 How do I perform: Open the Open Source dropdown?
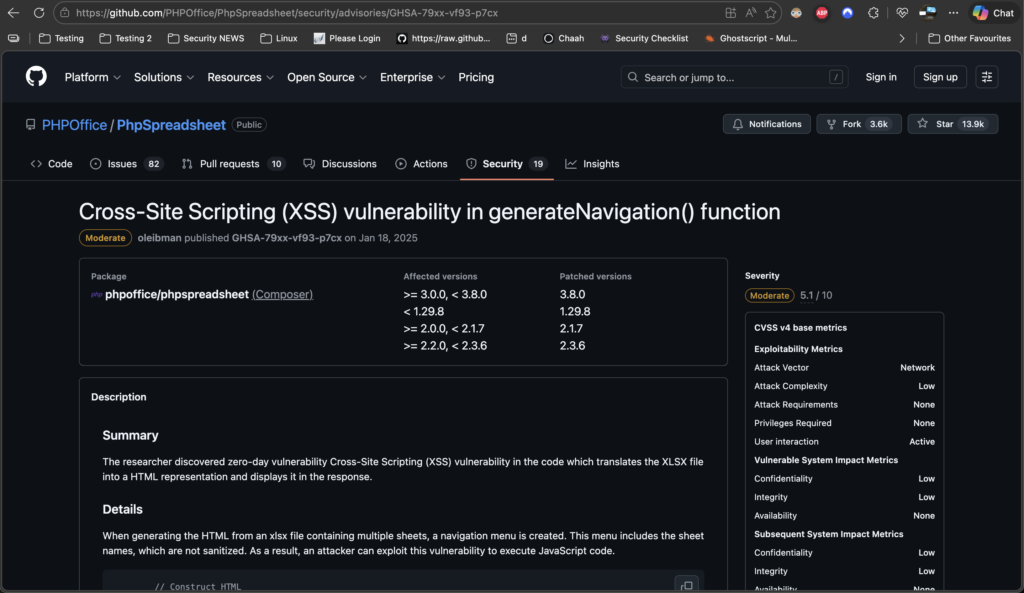(x=326, y=77)
